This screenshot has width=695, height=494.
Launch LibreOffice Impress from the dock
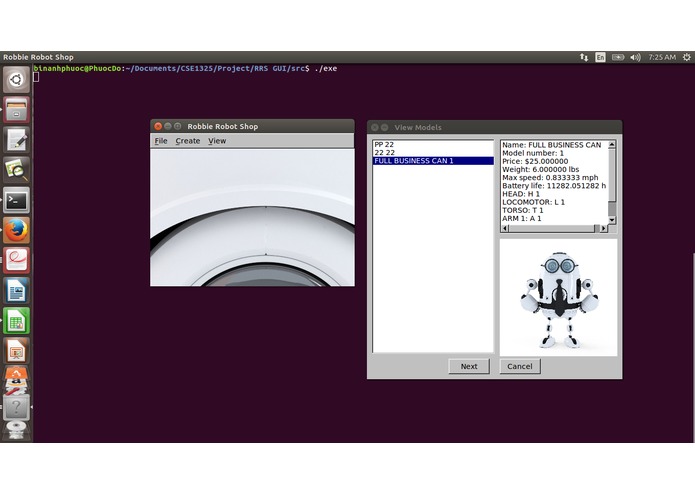pyautogui.click(x=16, y=351)
